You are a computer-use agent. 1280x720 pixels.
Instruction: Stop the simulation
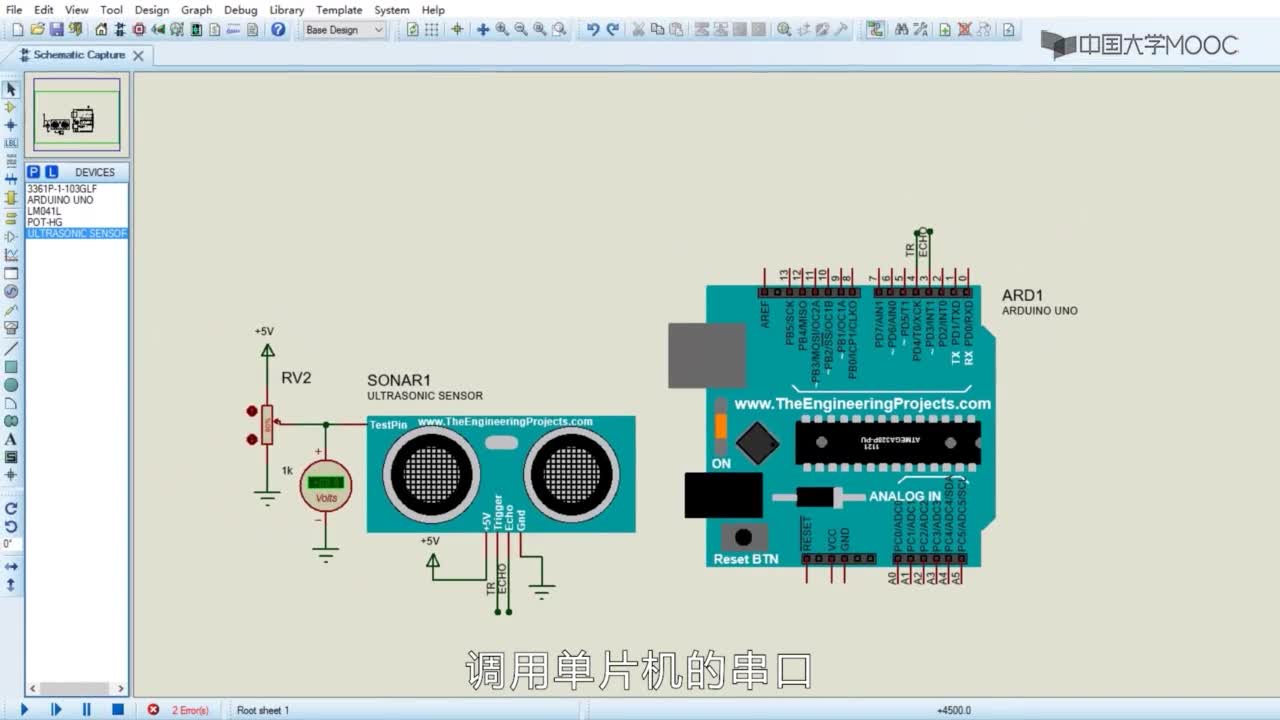click(118, 710)
